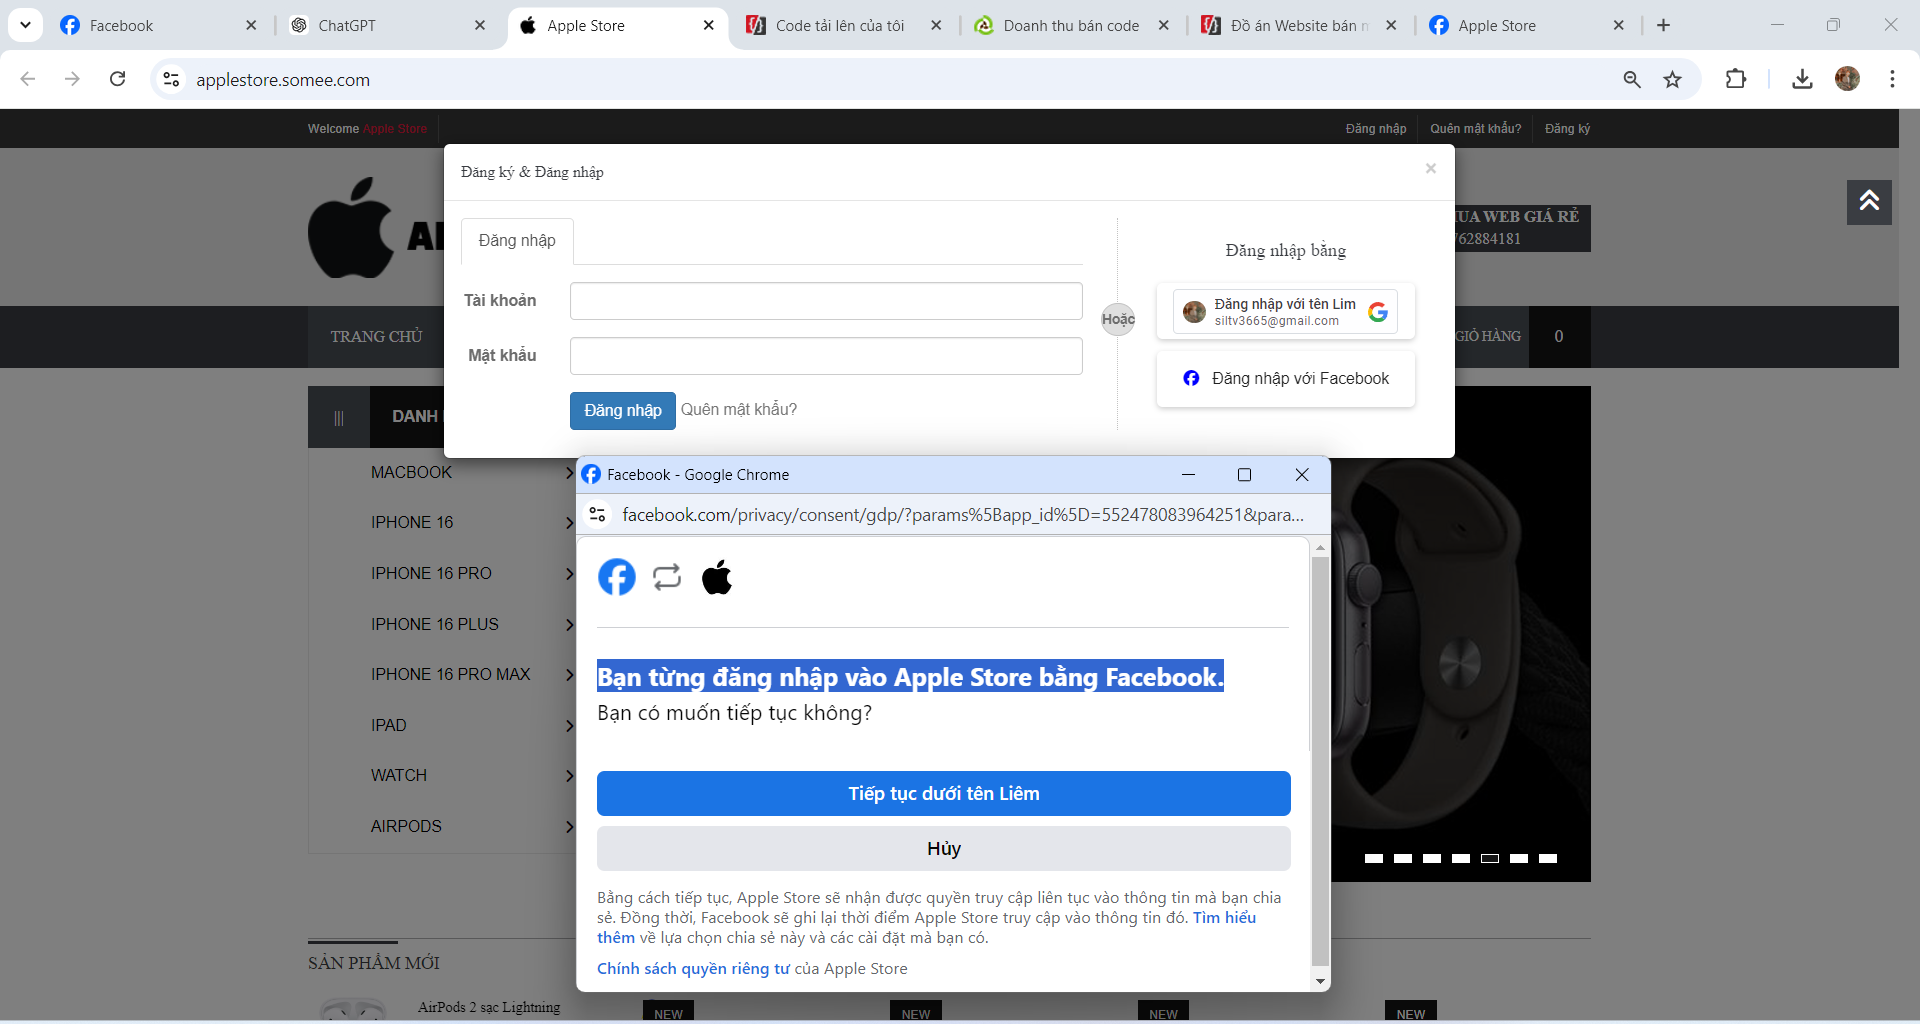Image resolution: width=1920 pixels, height=1024 pixels.
Task: Select the first banner slide indicator
Action: pos(1374,858)
